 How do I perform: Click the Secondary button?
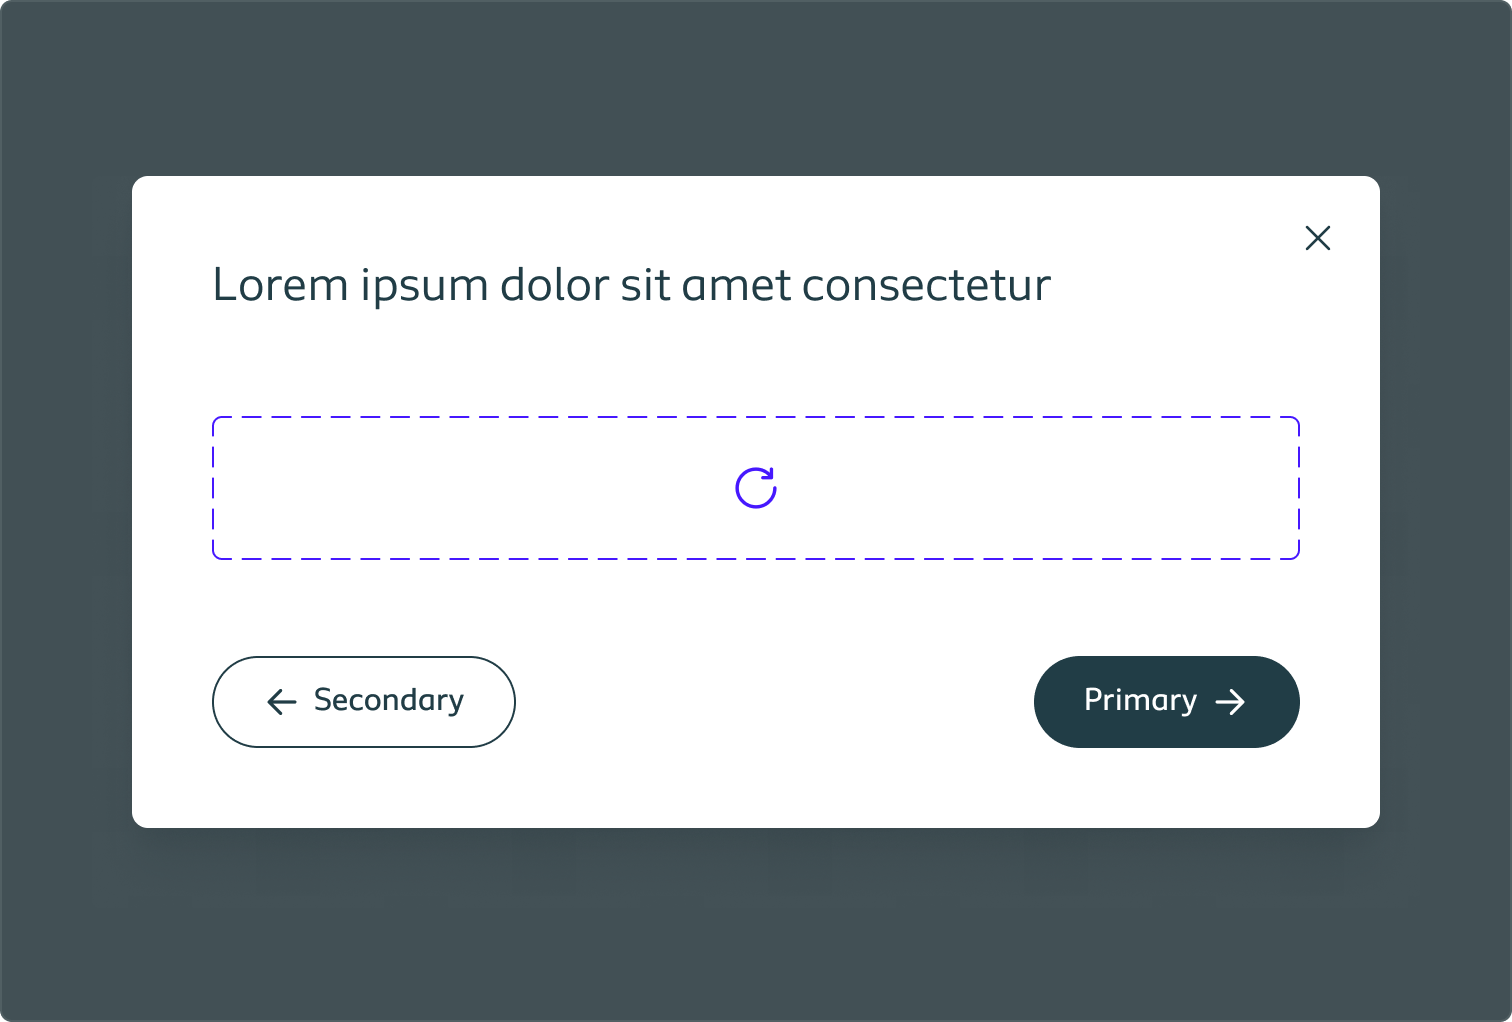coord(363,702)
